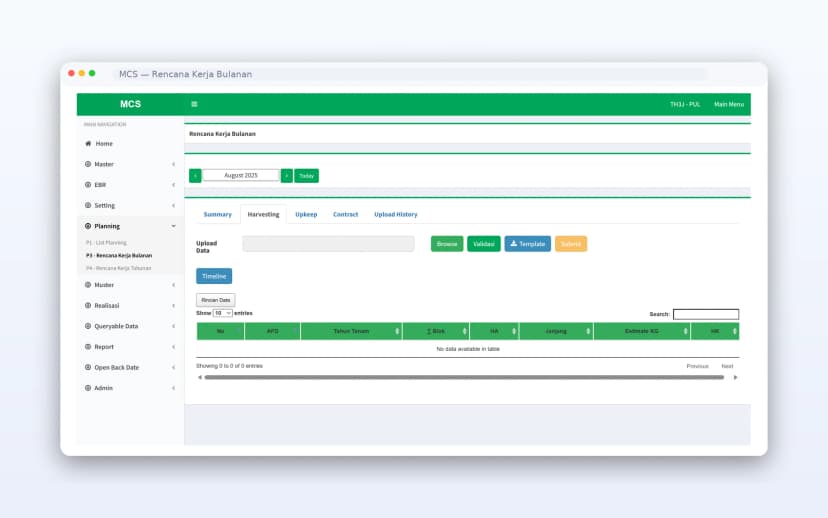Open the Upload History tab
The width and height of the screenshot is (828, 518).
[395, 214]
